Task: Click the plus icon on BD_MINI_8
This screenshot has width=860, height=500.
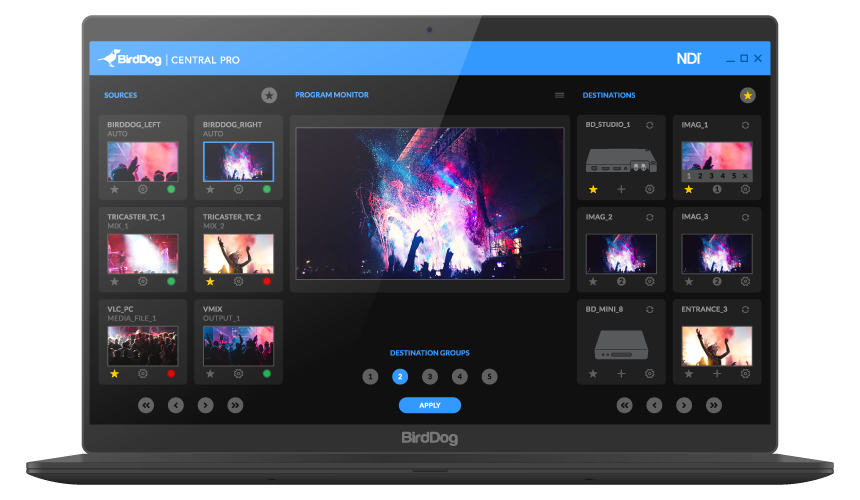Action: [x=621, y=373]
